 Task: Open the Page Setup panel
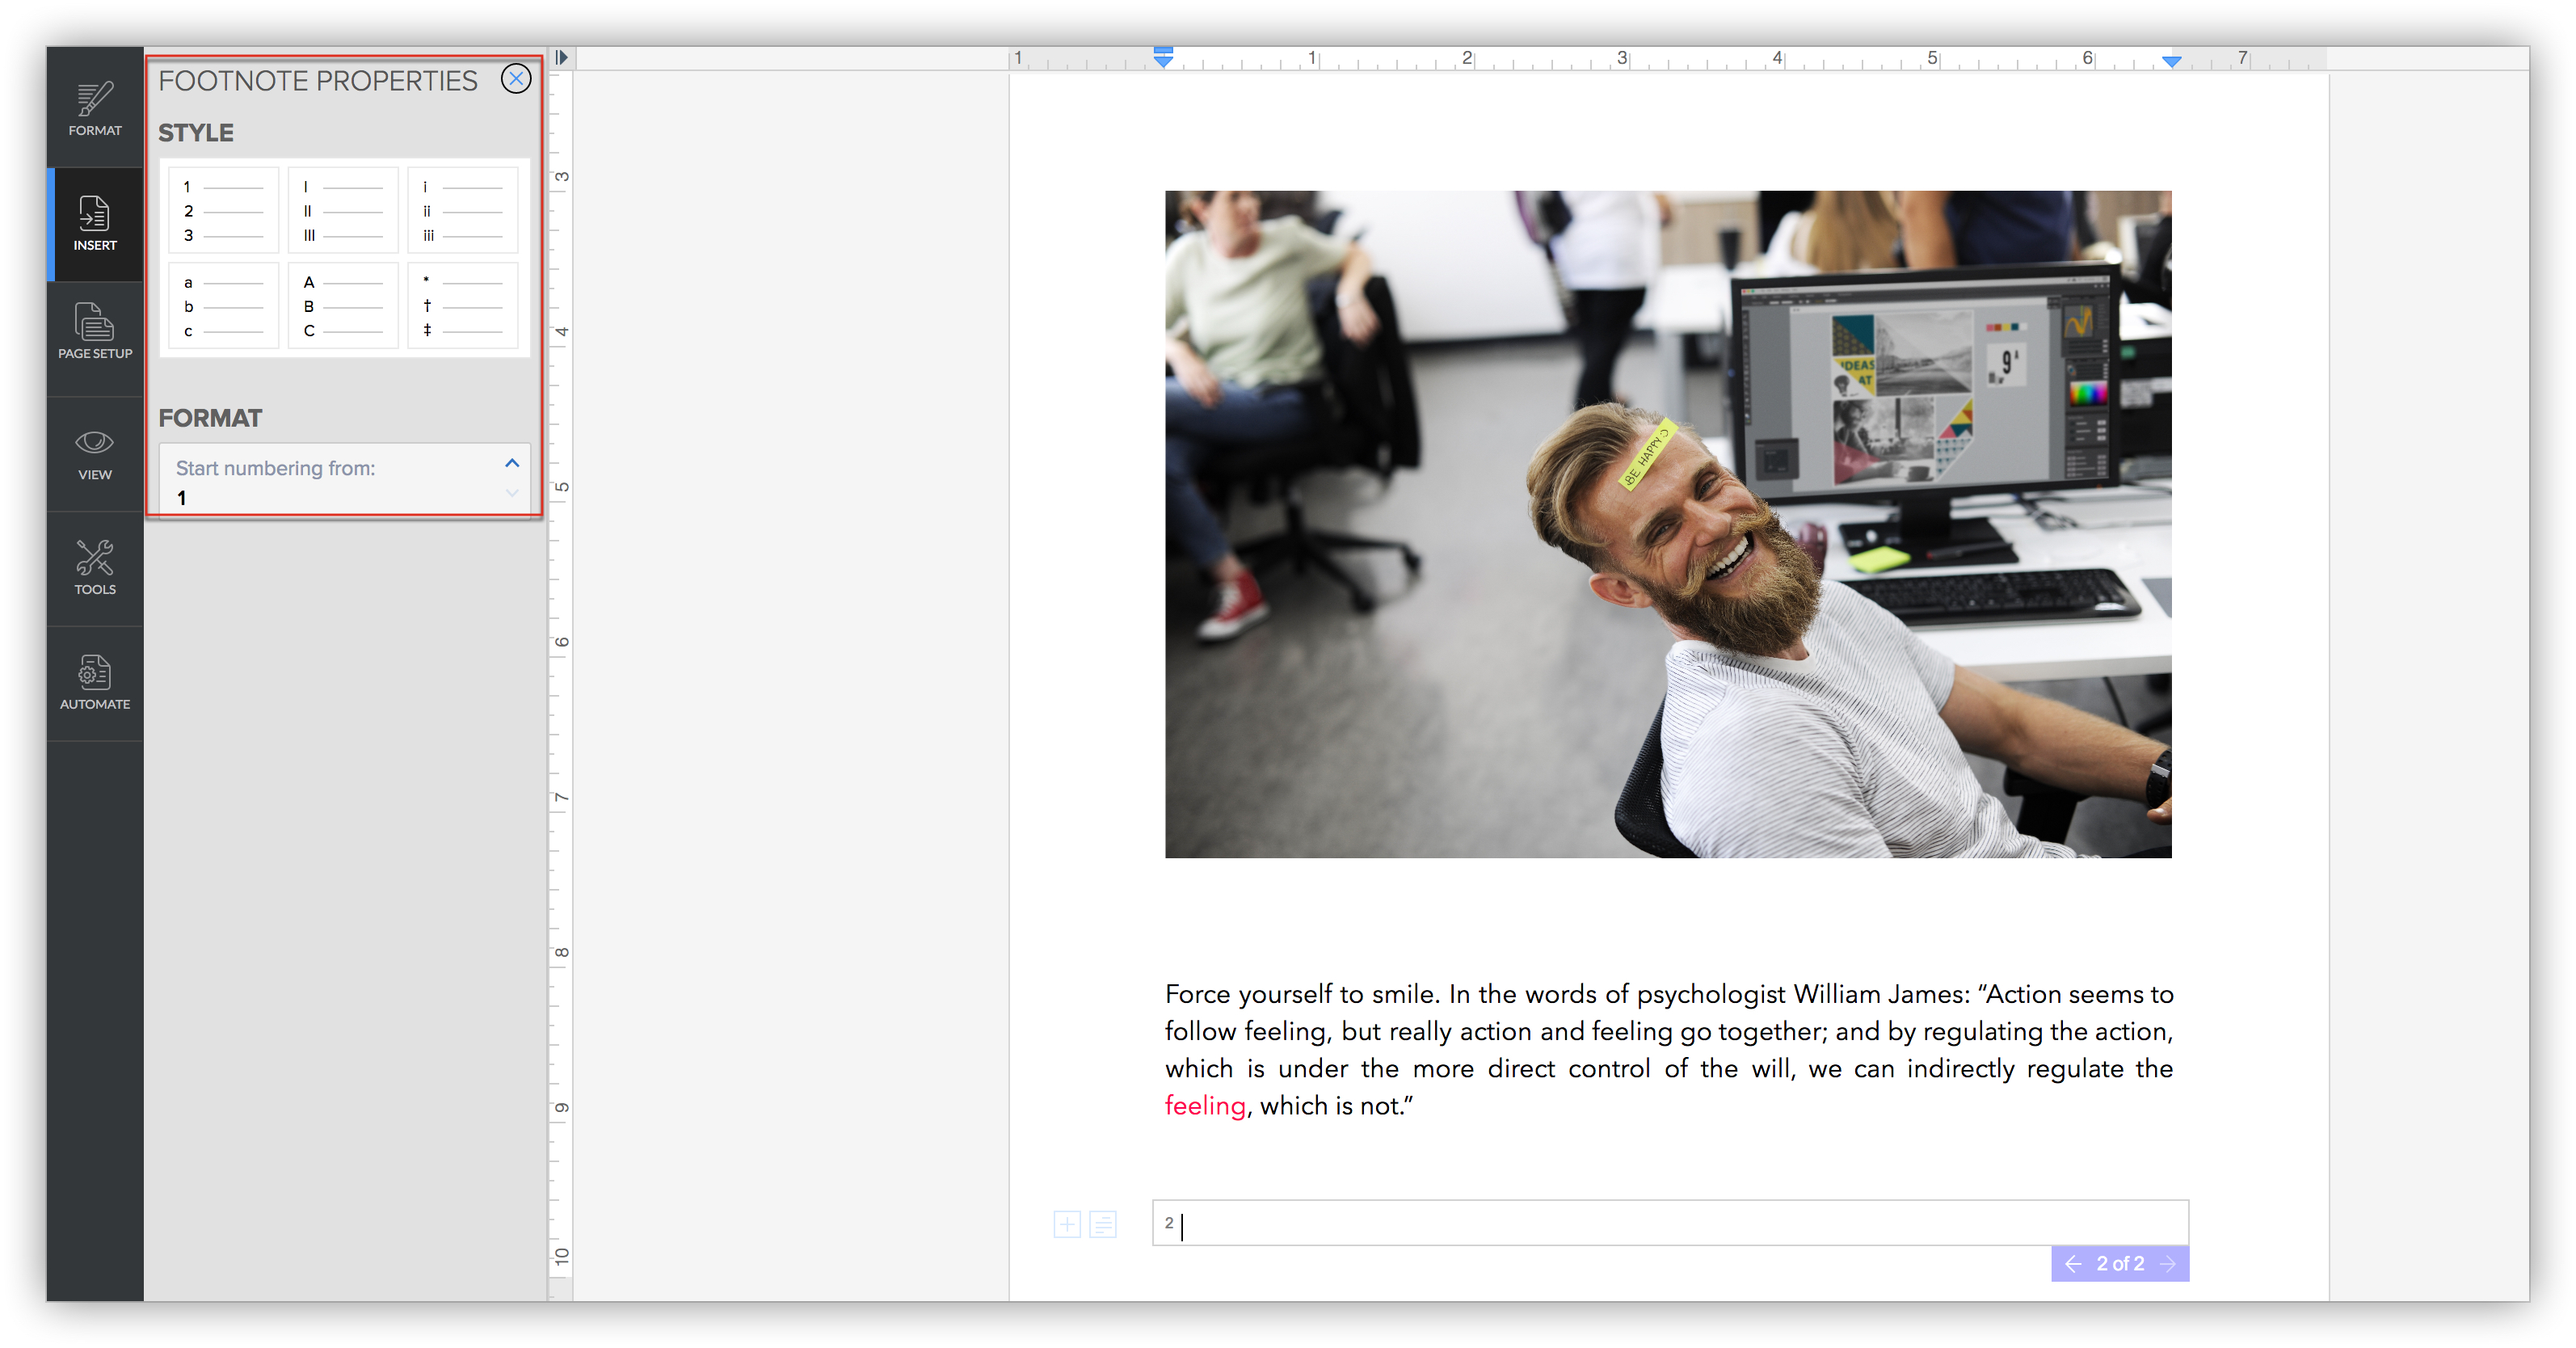94,331
